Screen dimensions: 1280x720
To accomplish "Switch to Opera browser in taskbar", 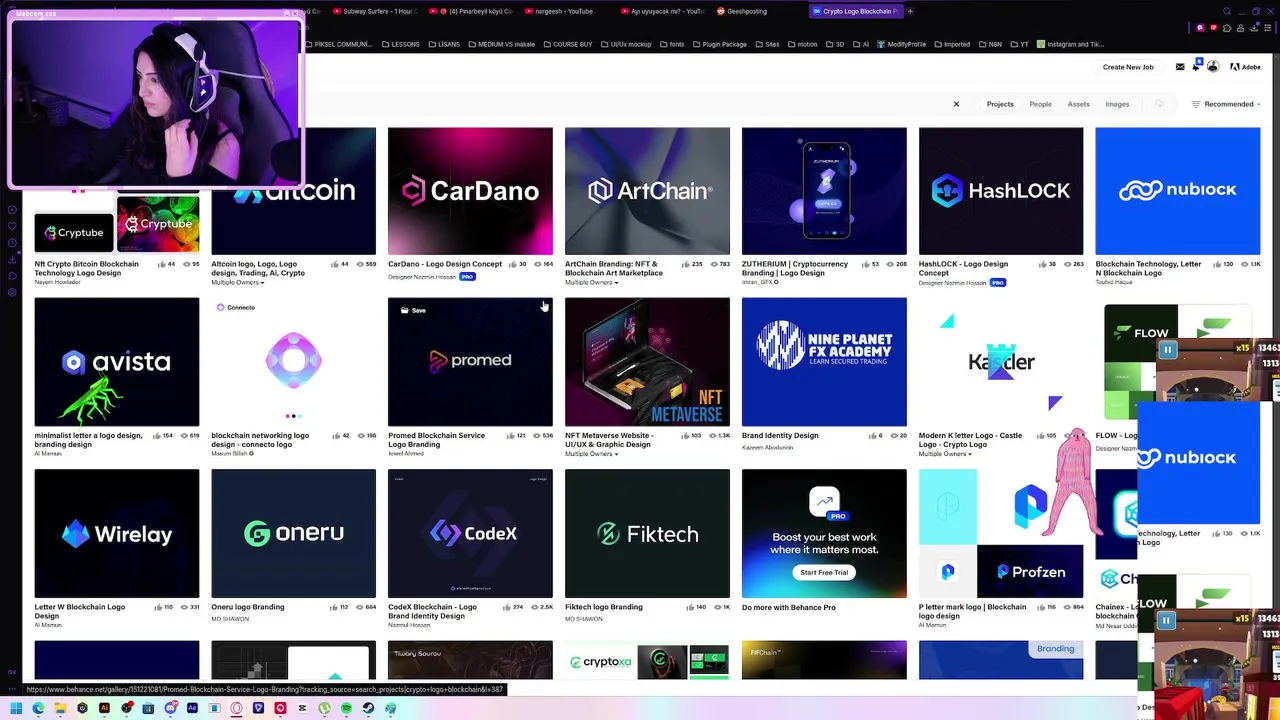I will coord(236,708).
